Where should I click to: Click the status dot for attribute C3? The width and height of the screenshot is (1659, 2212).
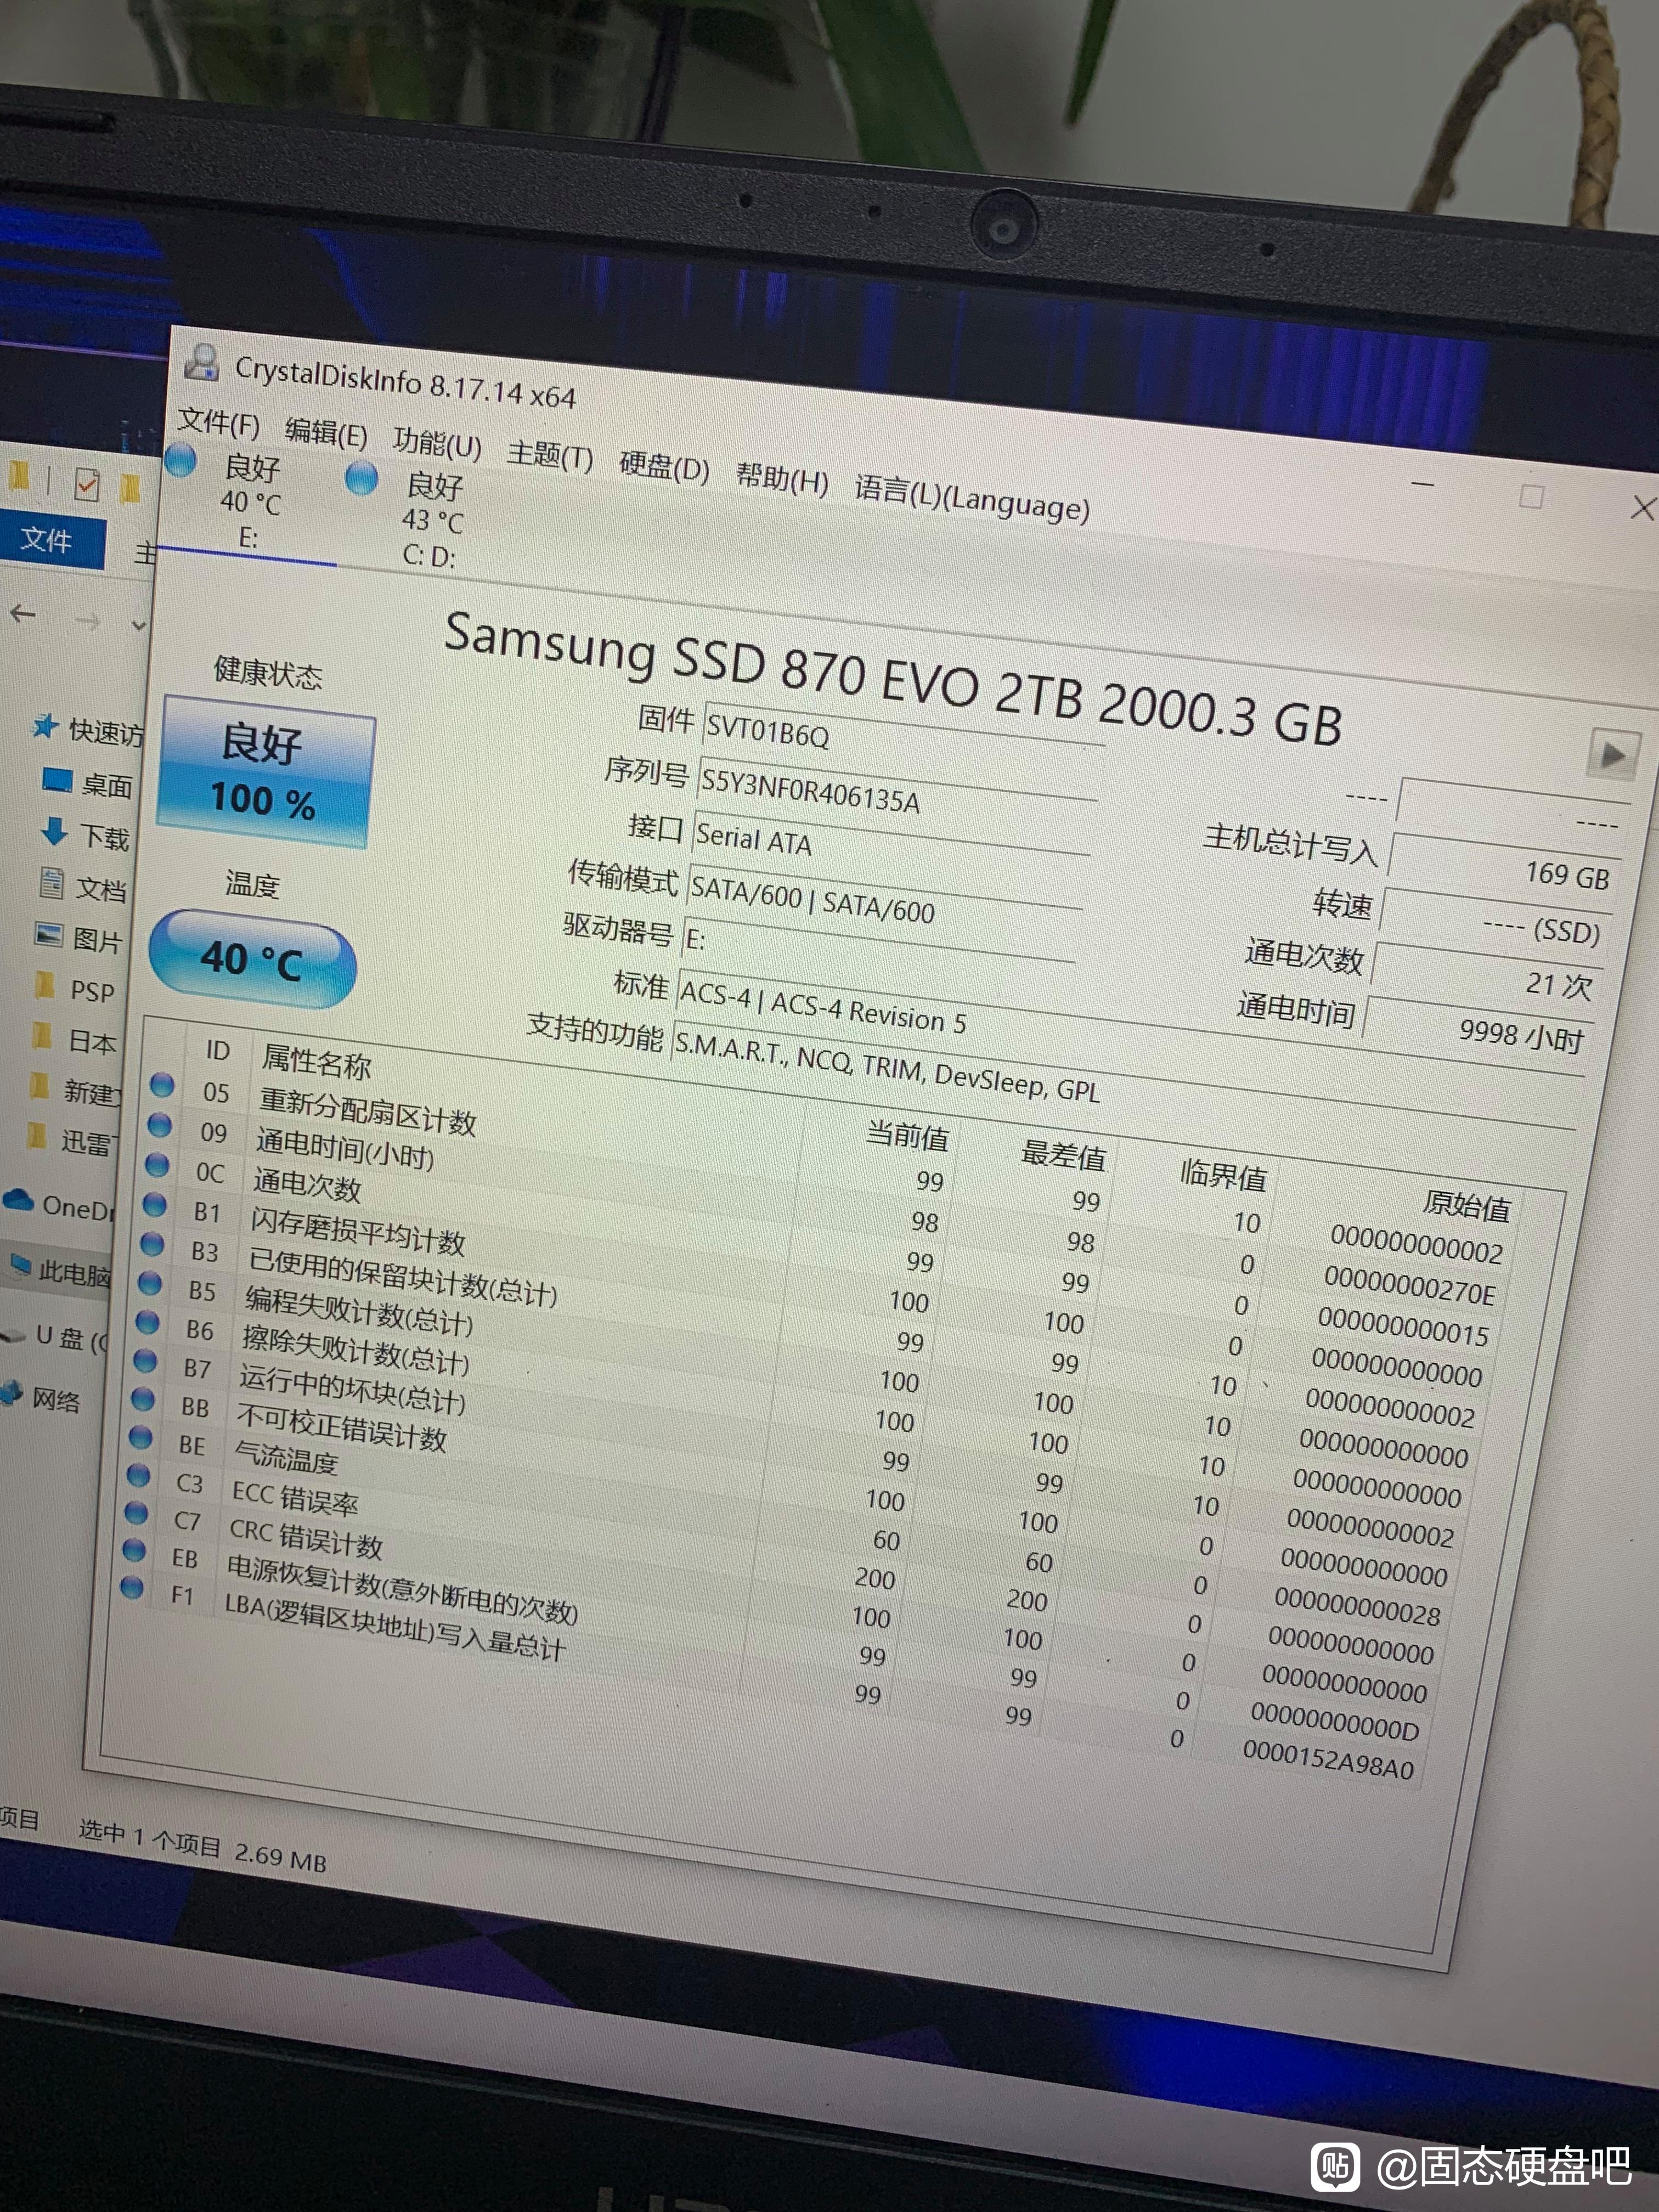click(138, 1476)
